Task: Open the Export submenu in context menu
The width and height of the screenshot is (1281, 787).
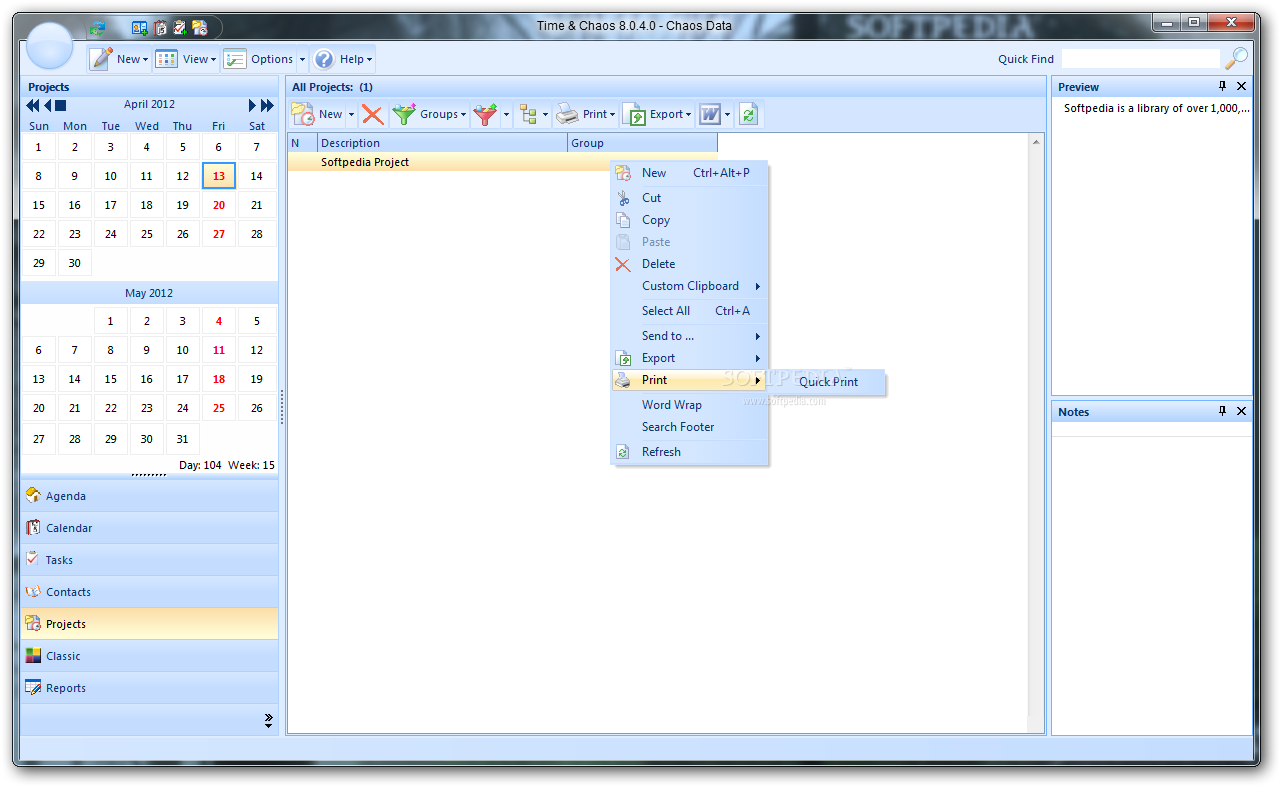Action: (689, 358)
